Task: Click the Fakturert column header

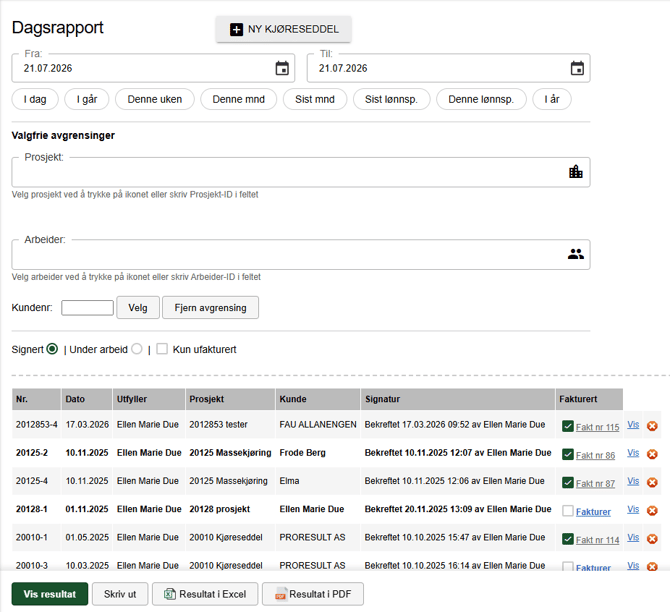Action: coord(589,399)
